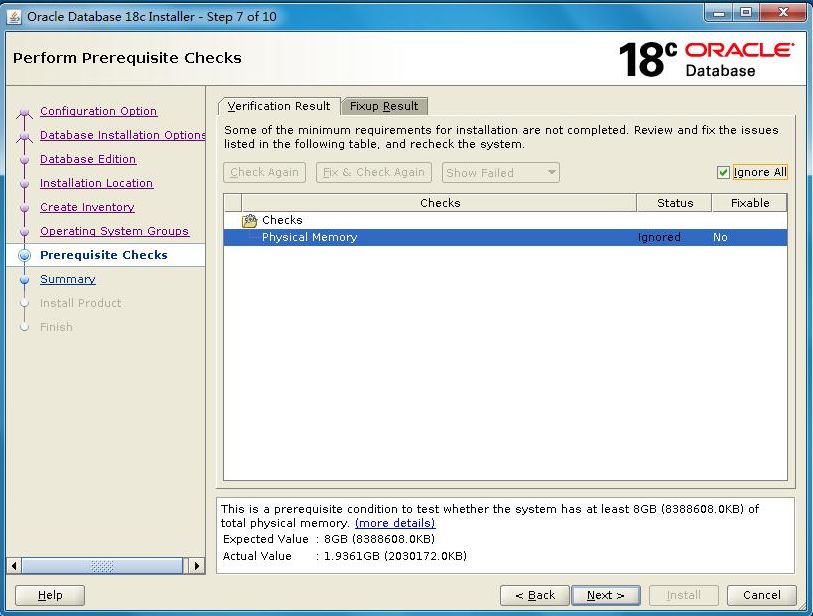
Task: Maximize the installer window
Action: click(746, 13)
